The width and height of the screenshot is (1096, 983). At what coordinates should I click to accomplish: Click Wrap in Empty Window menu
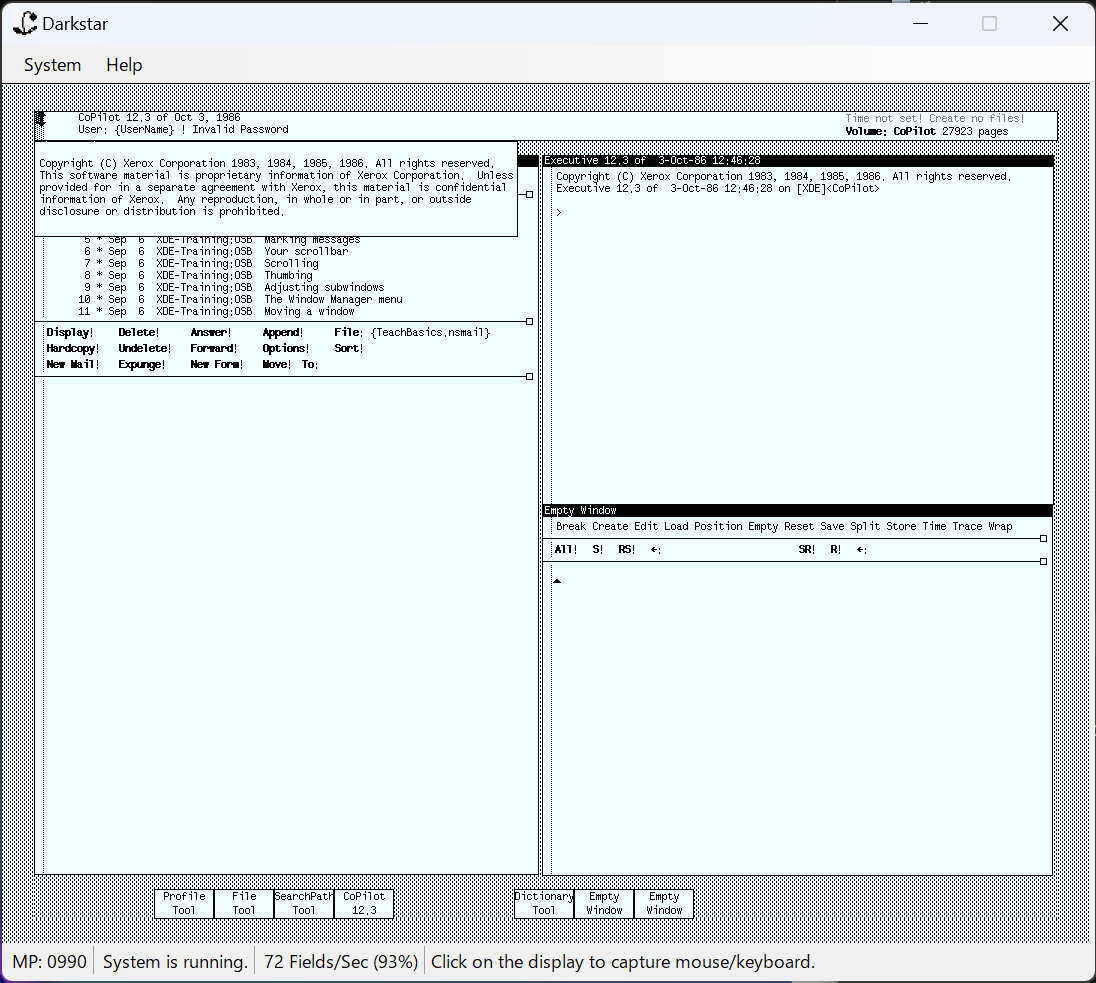pyautogui.click(x=1000, y=526)
